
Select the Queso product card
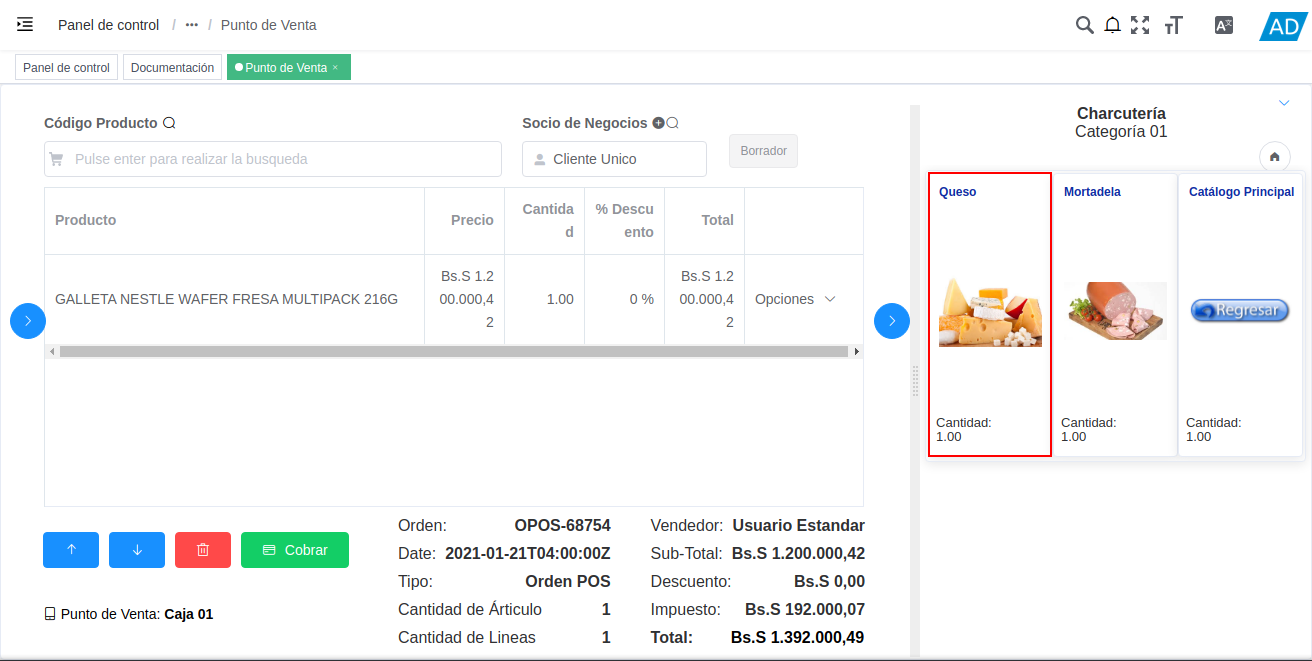click(x=990, y=314)
